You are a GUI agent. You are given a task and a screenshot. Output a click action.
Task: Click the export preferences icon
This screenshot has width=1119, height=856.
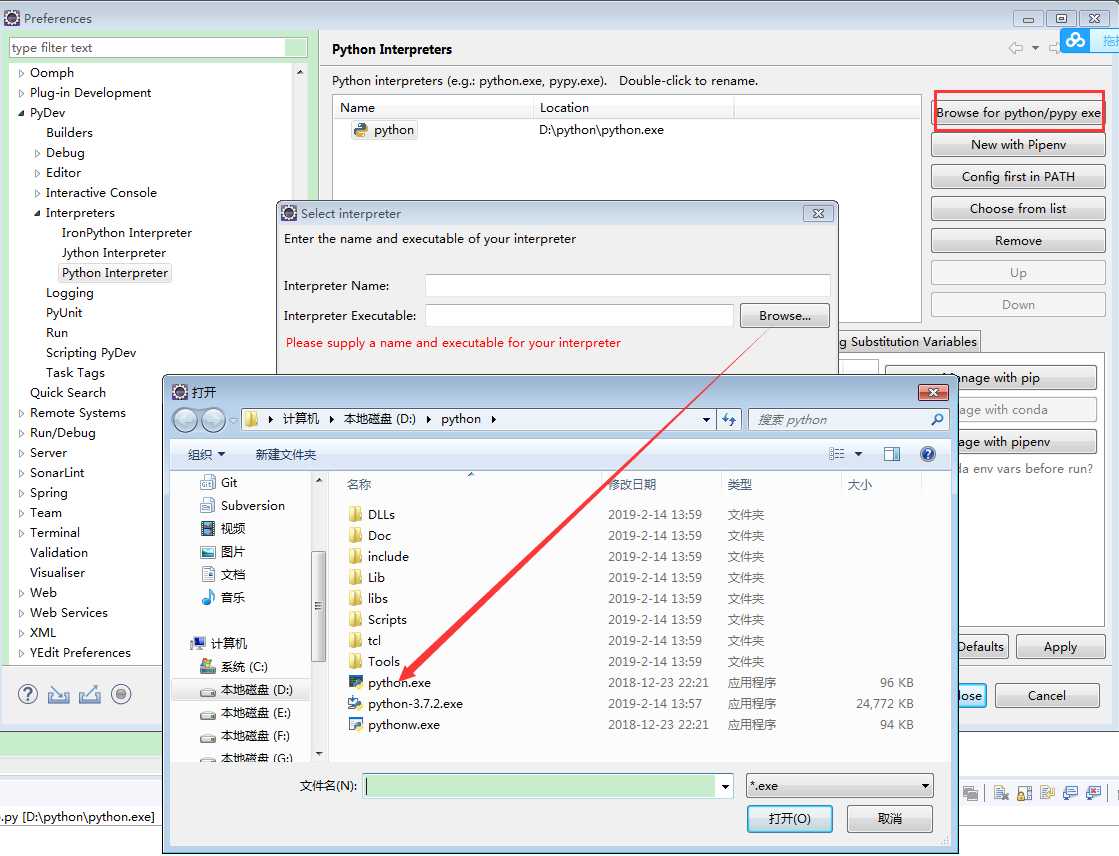[89, 694]
